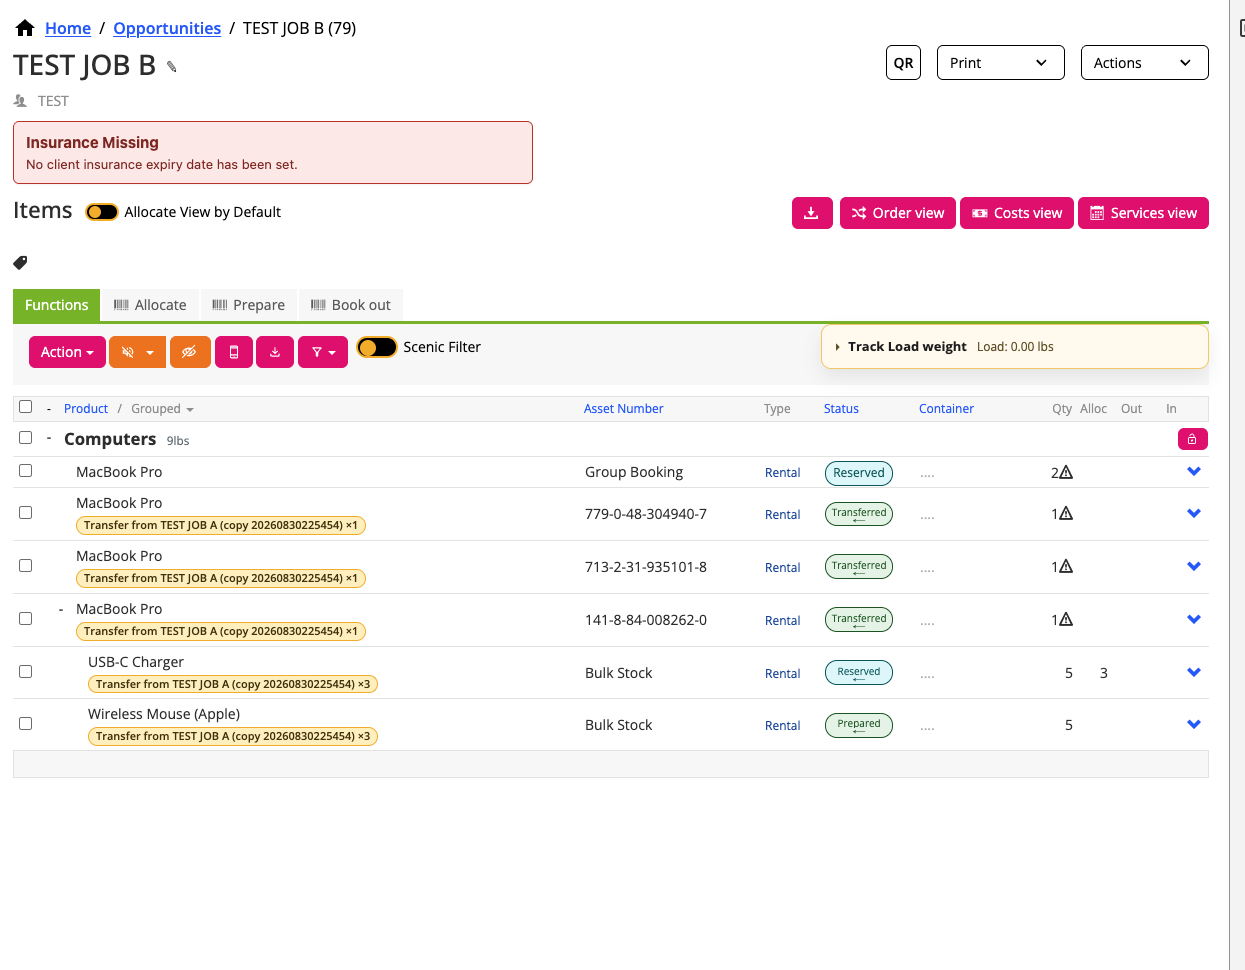The width and height of the screenshot is (1245, 970).
Task: Click Rental type link on USB-C Charger row
Action: (782, 674)
